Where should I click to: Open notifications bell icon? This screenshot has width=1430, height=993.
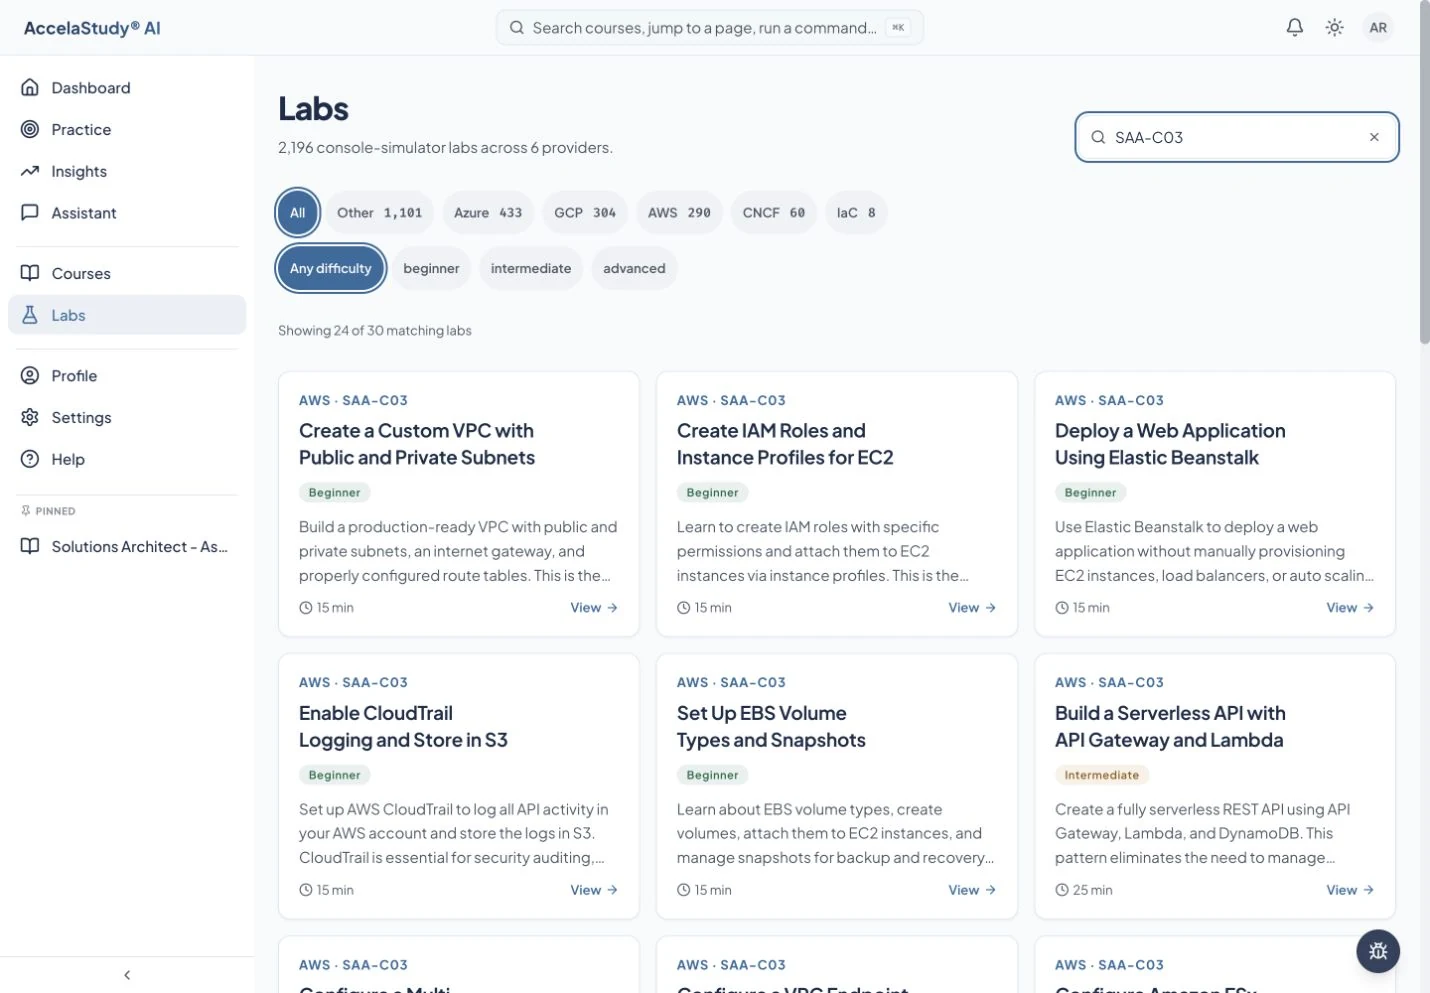[1294, 28]
